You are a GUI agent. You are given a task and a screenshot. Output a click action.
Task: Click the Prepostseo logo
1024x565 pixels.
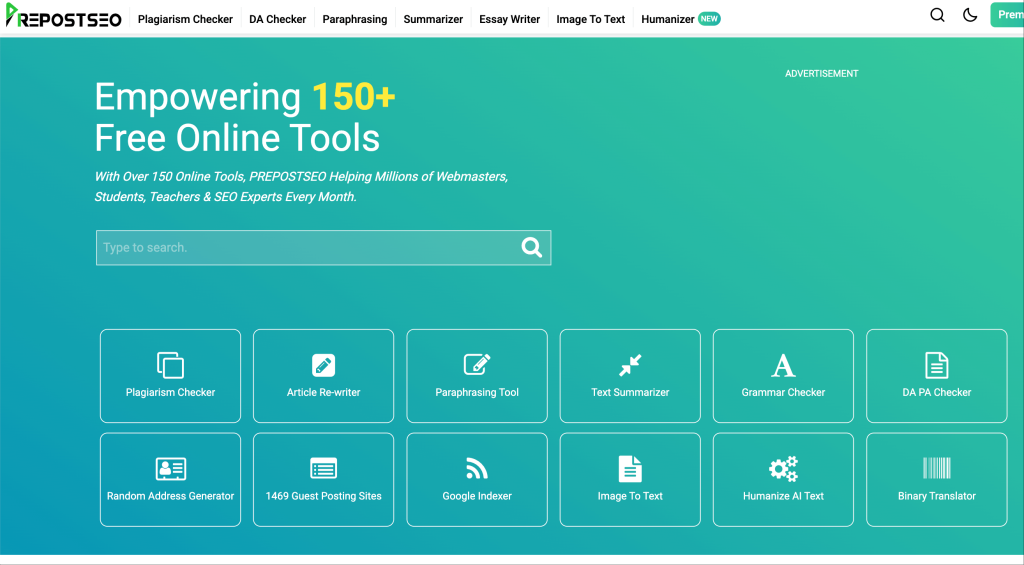point(63,16)
